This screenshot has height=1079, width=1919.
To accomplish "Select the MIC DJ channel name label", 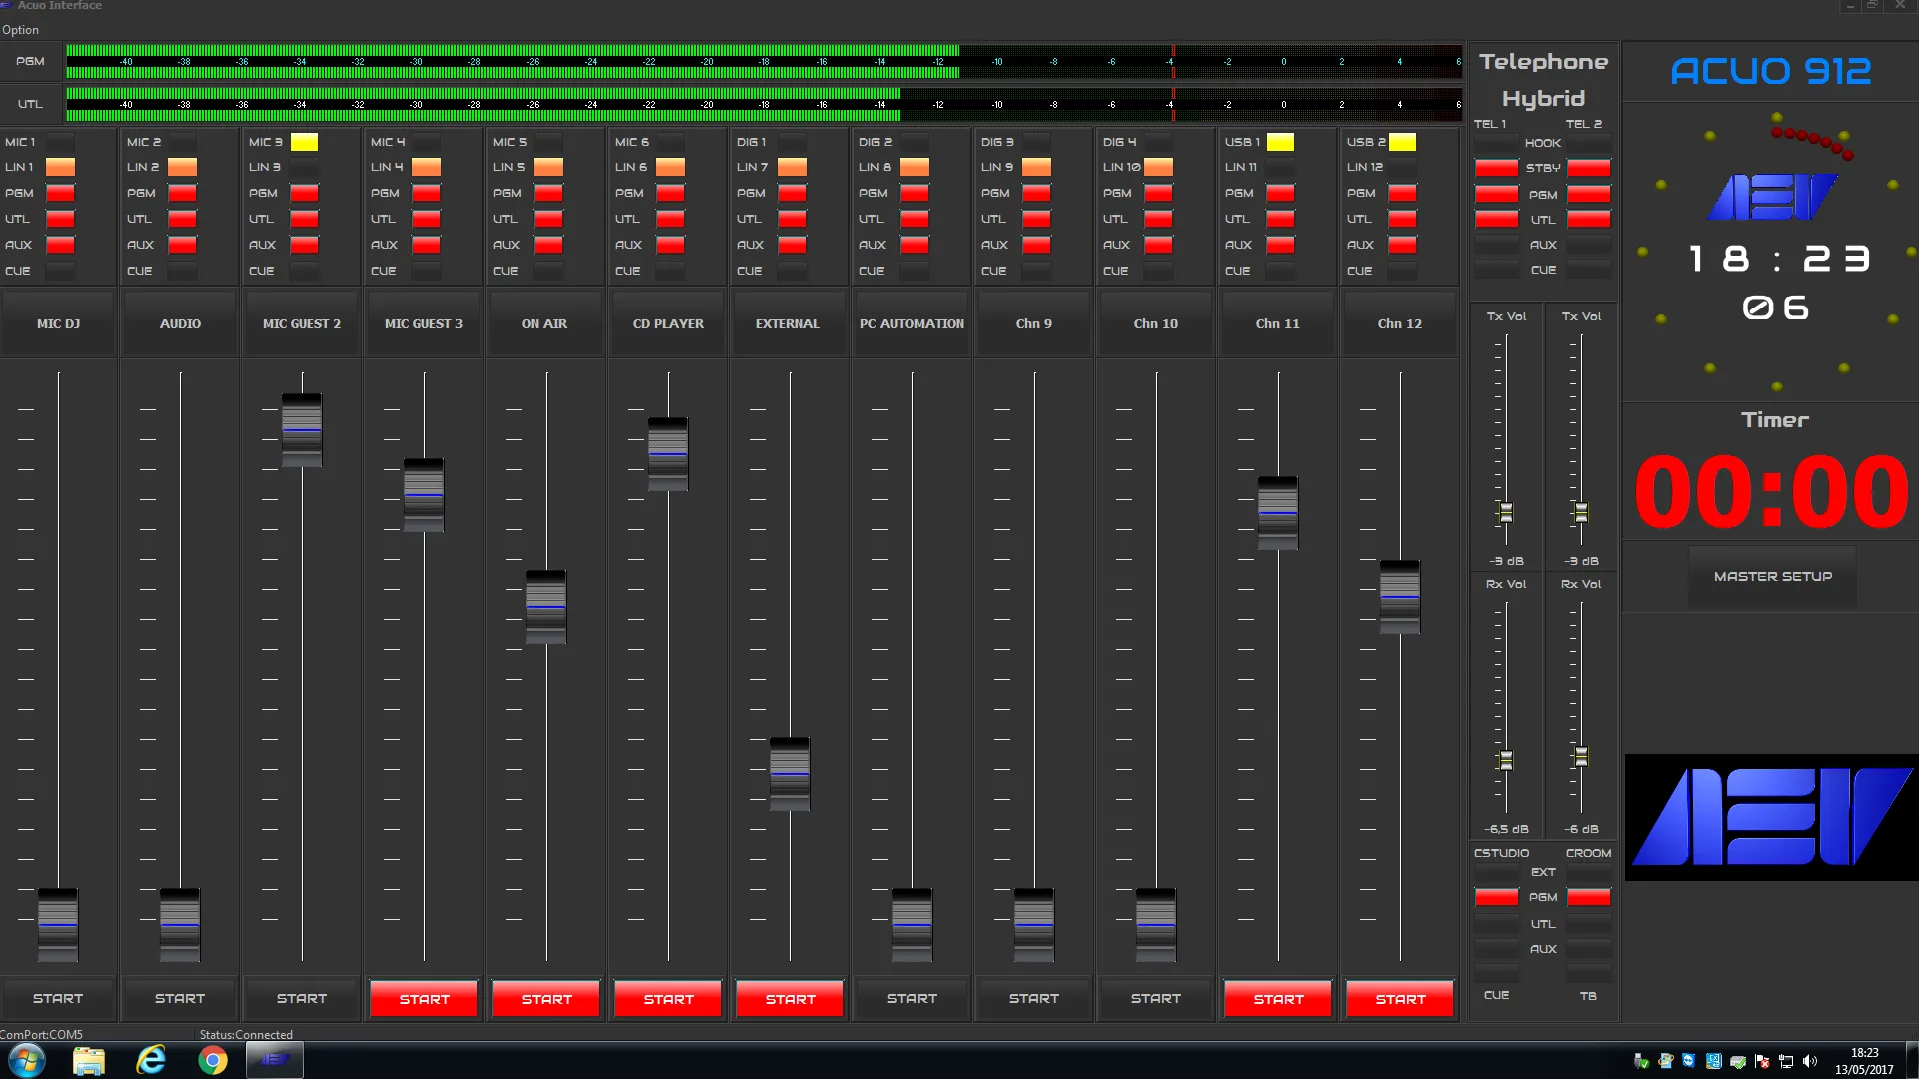I will pos(58,323).
